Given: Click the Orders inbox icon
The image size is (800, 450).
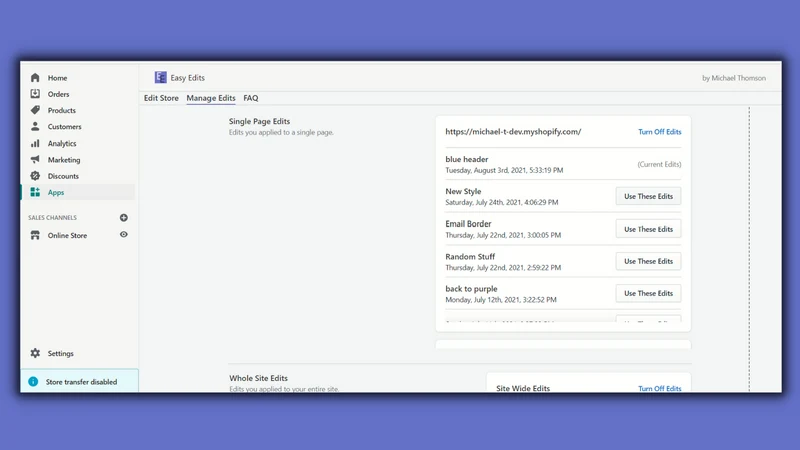Looking at the screenshot, I should [x=35, y=94].
